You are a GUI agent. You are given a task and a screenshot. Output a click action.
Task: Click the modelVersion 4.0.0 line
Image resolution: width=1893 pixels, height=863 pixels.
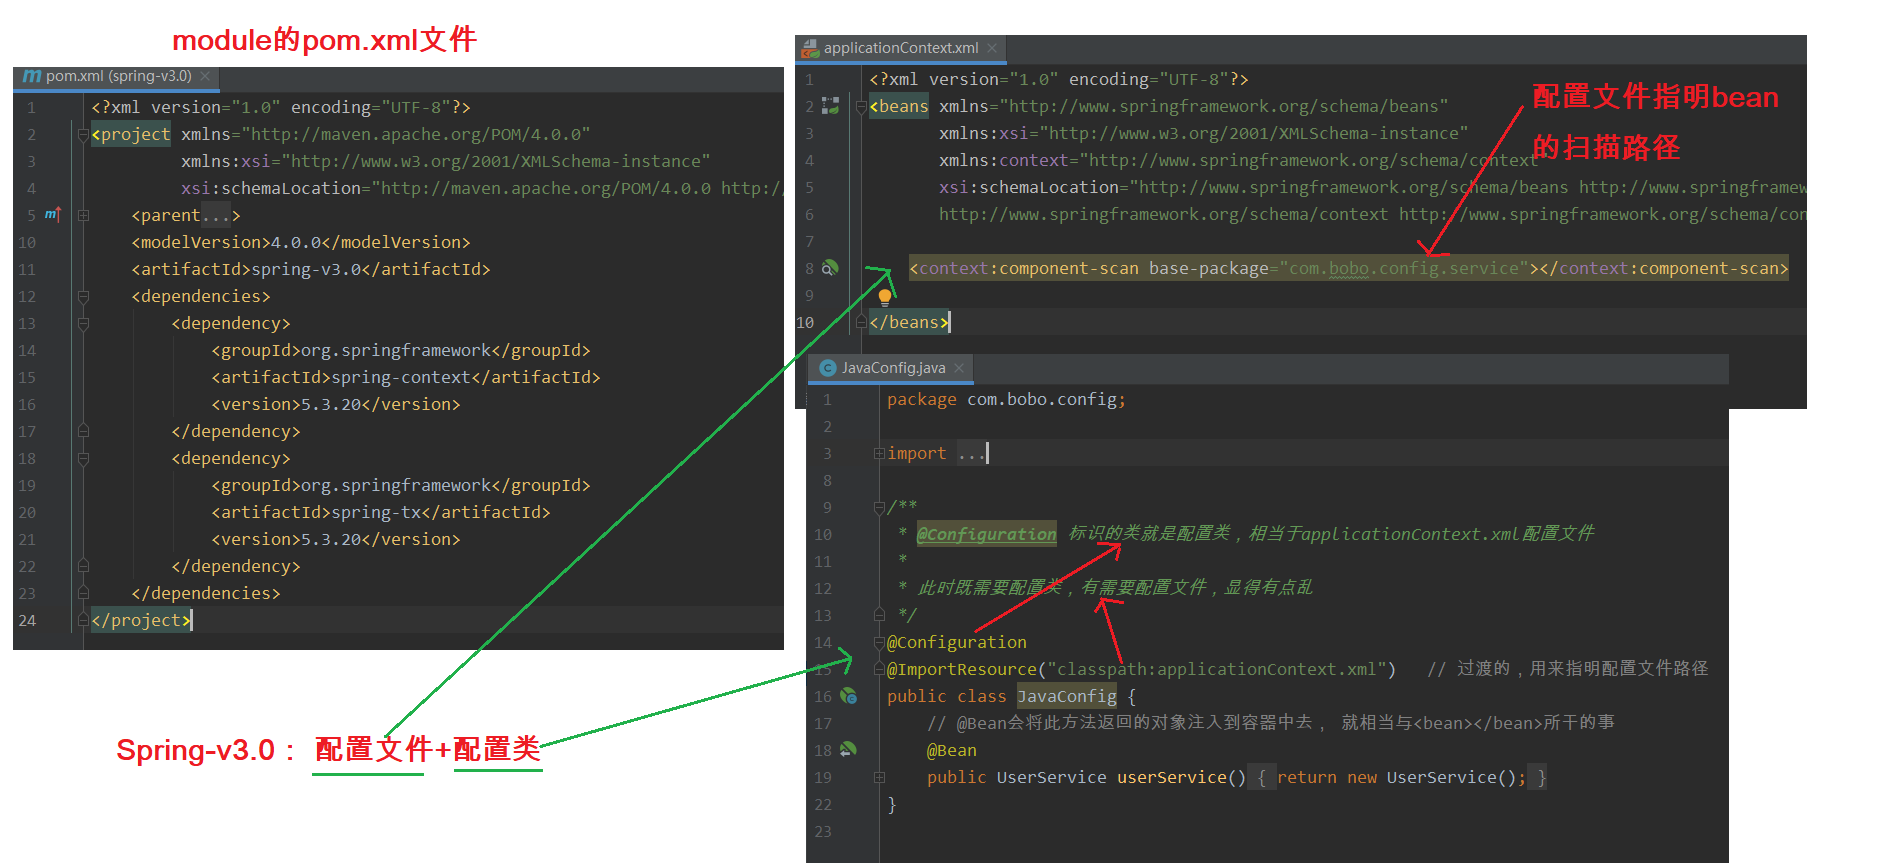point(301,242)
